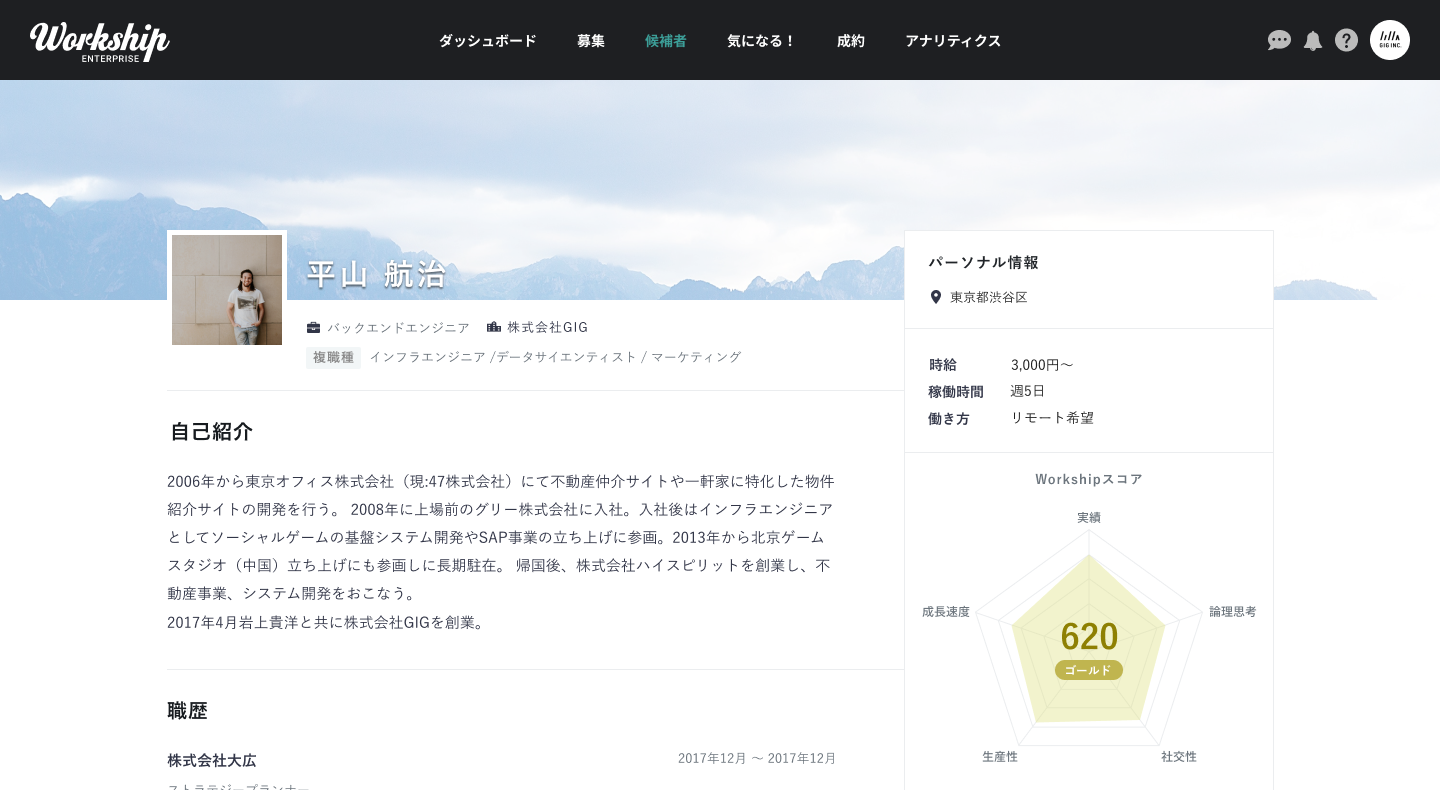Image resolution: width=1440 pixels, height=790 pixels.
Task: Open the 募集 menu item
Action: click(591, 41)
